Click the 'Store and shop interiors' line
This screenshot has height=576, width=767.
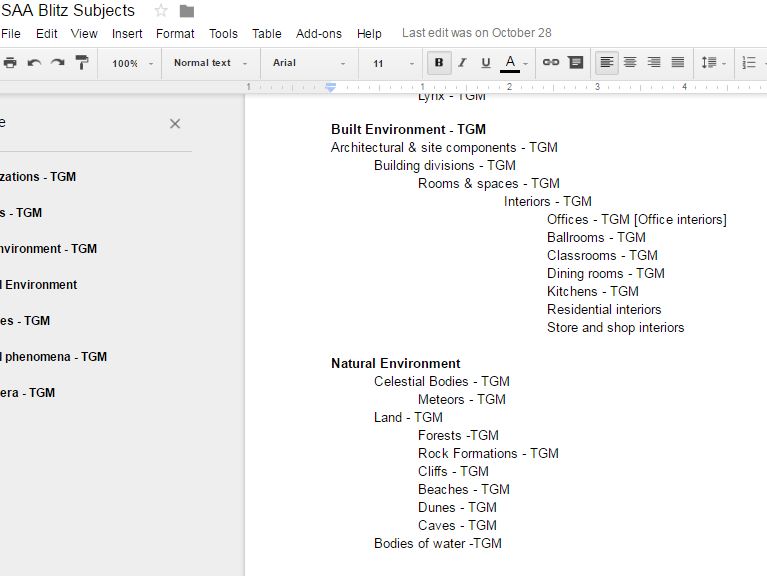[615, 327]
